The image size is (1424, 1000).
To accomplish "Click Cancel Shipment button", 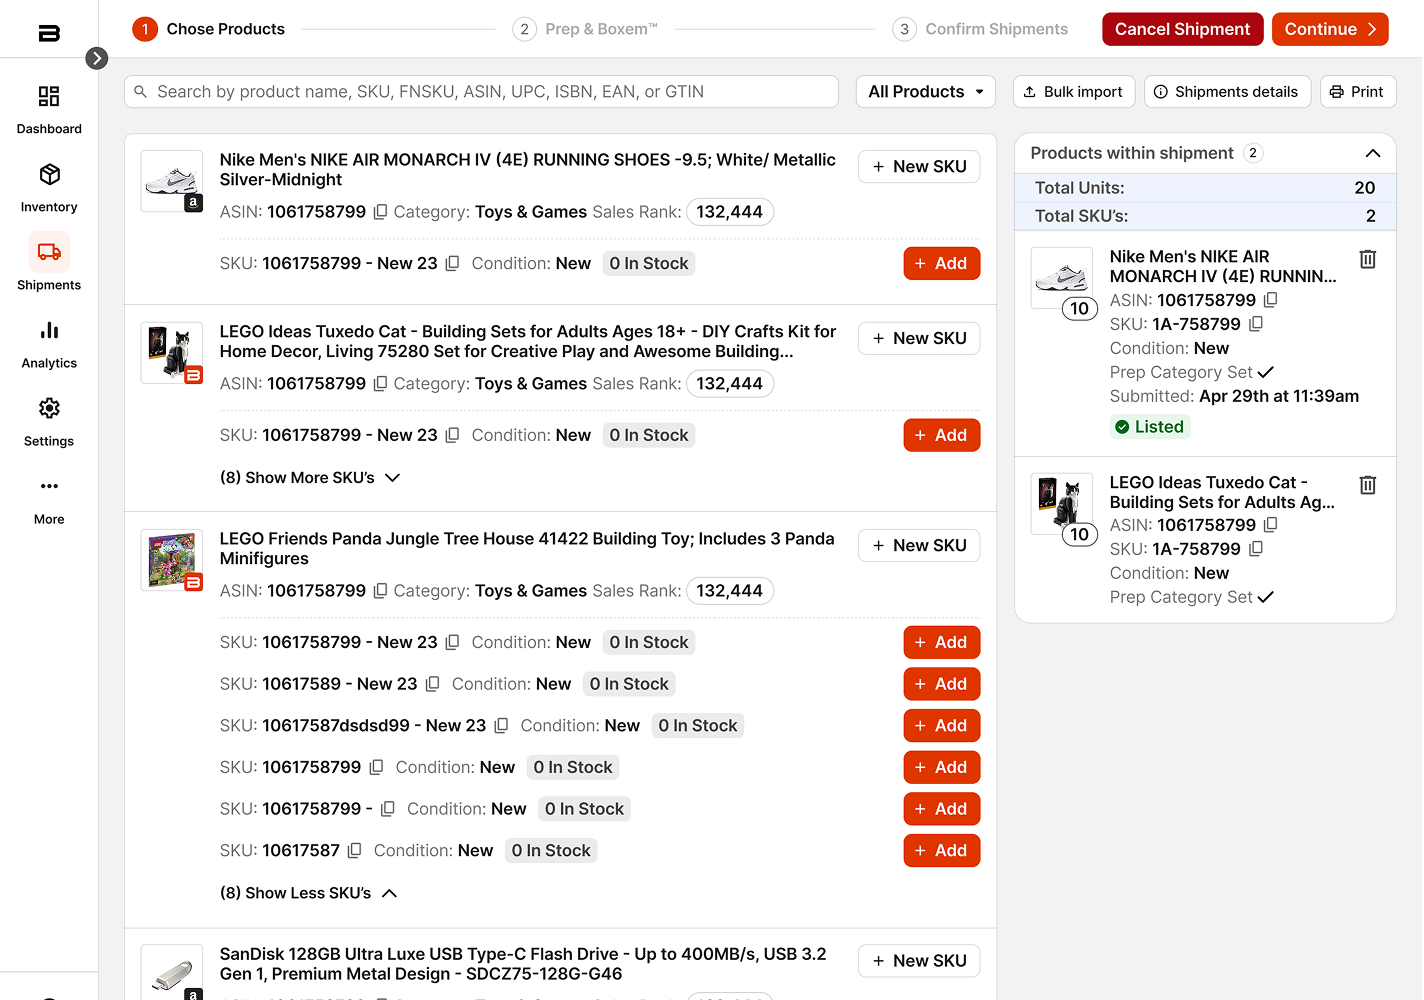I will [1182, 29].
